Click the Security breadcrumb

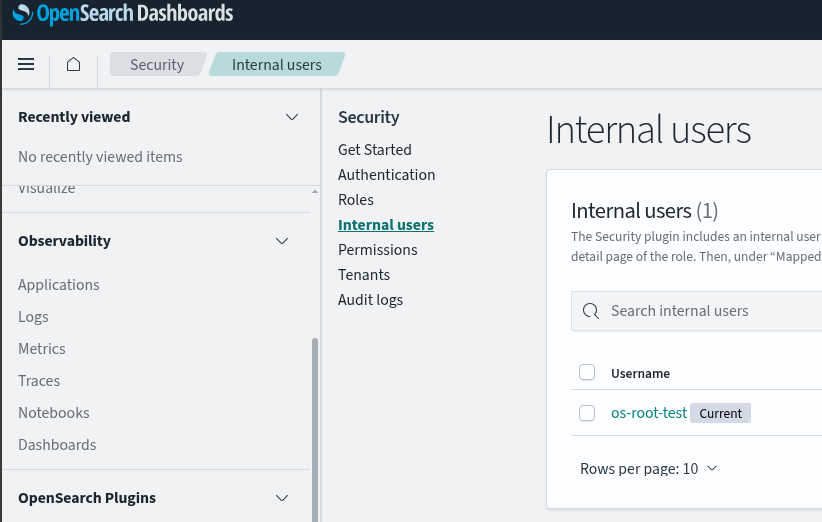tap(157, 64)
